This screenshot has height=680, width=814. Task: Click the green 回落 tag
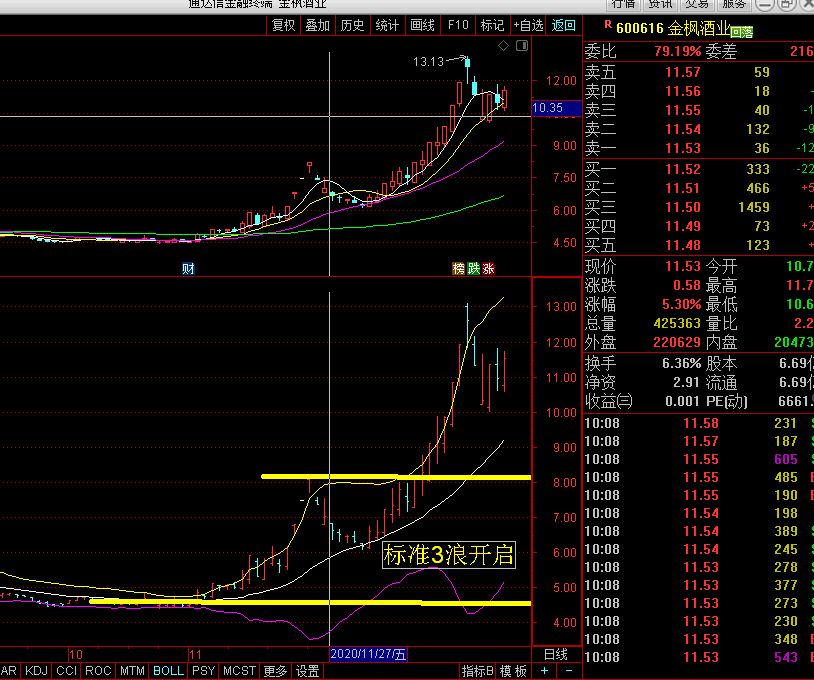pos(741,32)
